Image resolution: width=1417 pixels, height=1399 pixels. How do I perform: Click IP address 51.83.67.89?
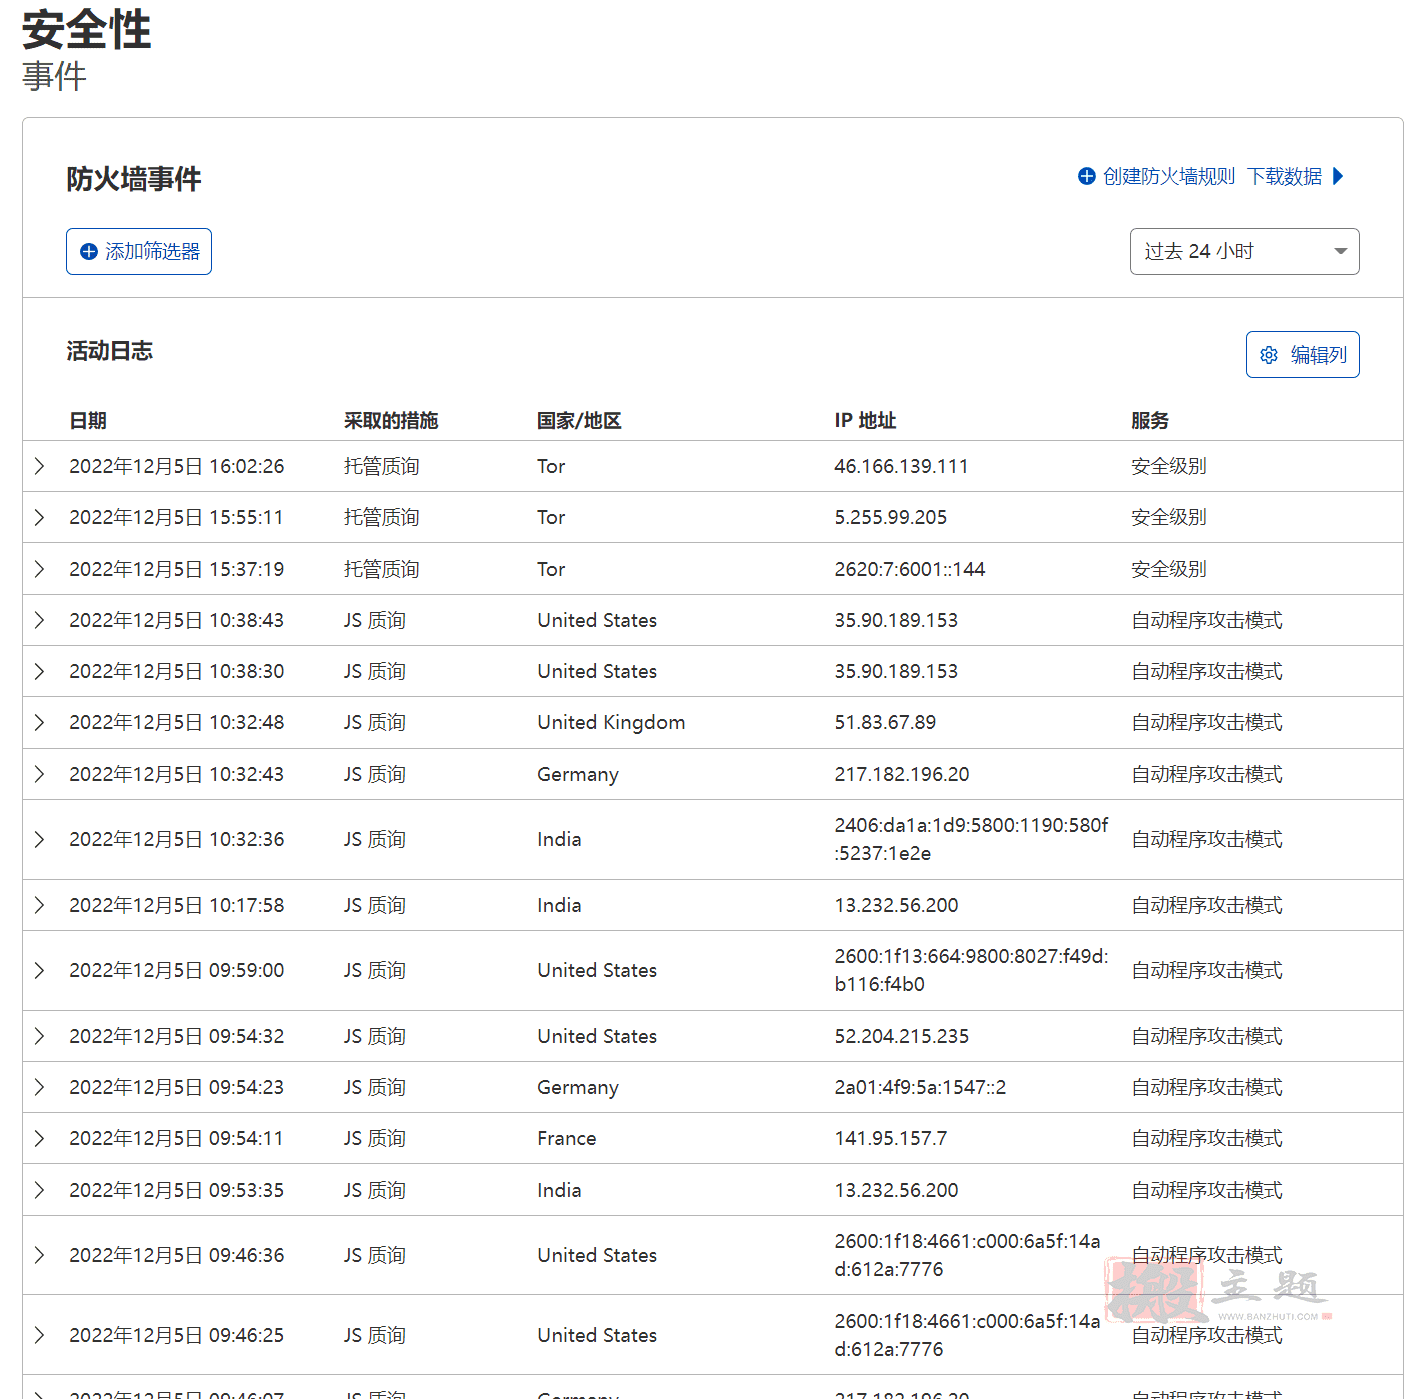tap(885, 722)
